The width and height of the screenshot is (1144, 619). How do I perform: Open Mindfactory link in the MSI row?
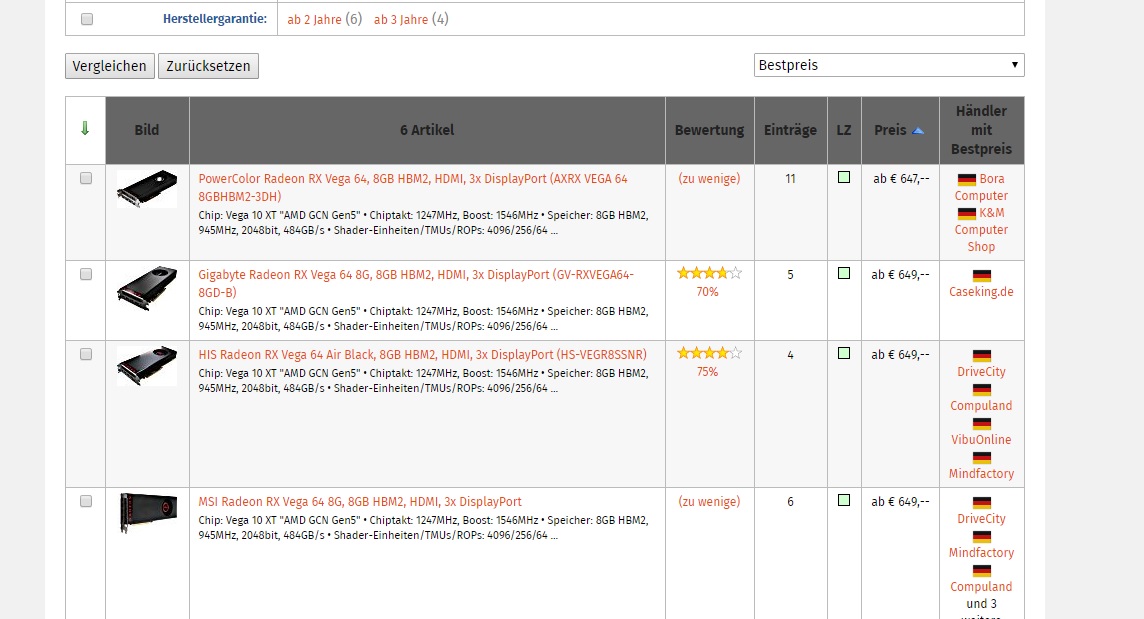click(981, 553)
